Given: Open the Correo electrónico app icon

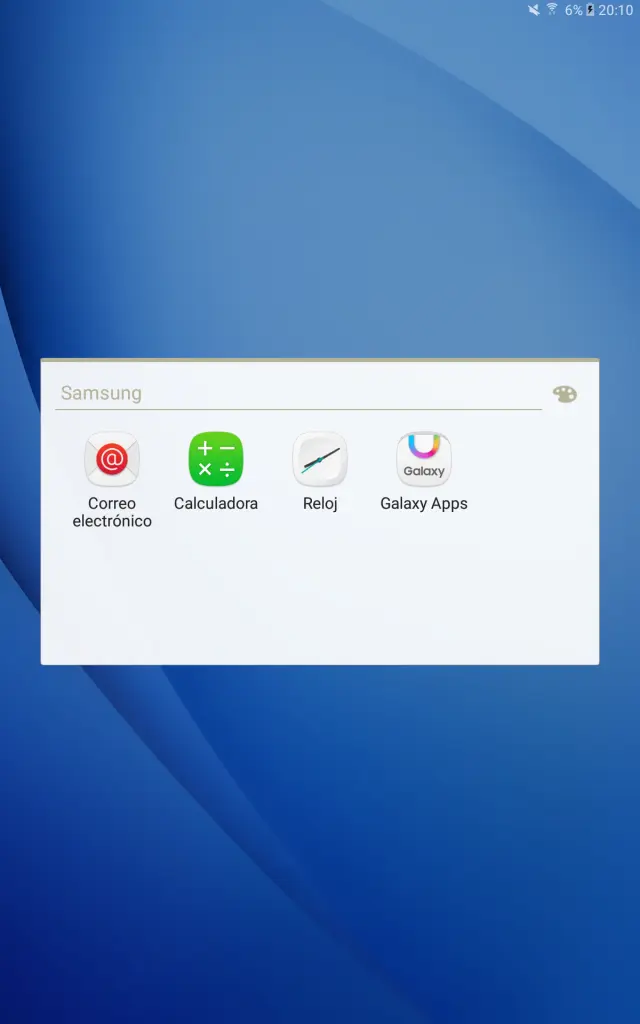Looking at the screenshot, I should pos(112,460).
